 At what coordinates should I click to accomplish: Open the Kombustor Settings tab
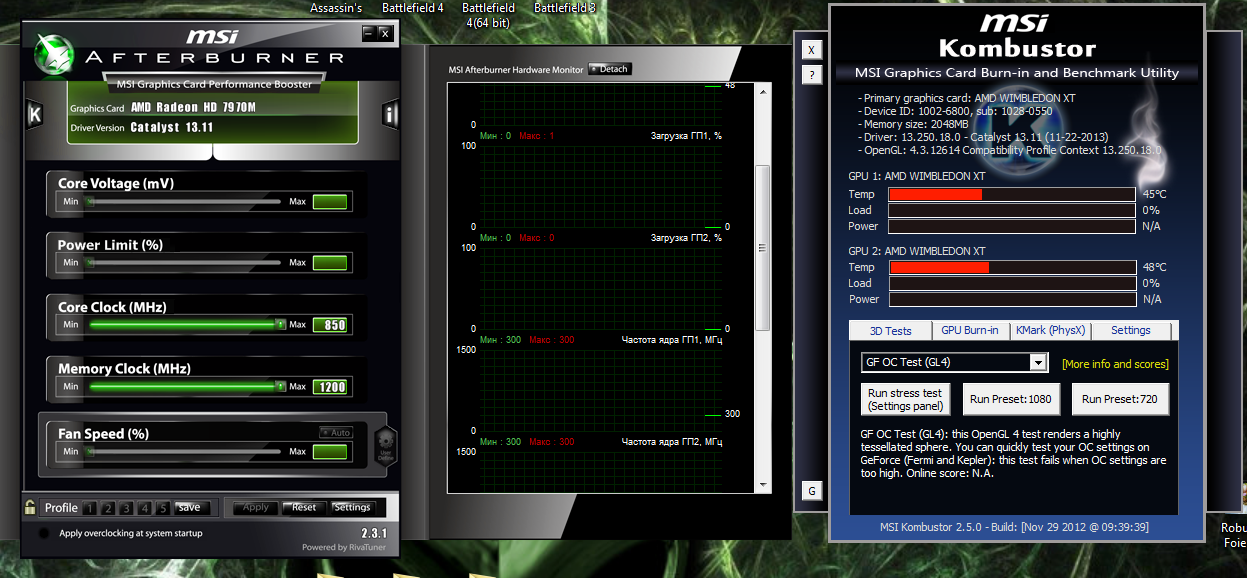click(x=1131, y=330)
